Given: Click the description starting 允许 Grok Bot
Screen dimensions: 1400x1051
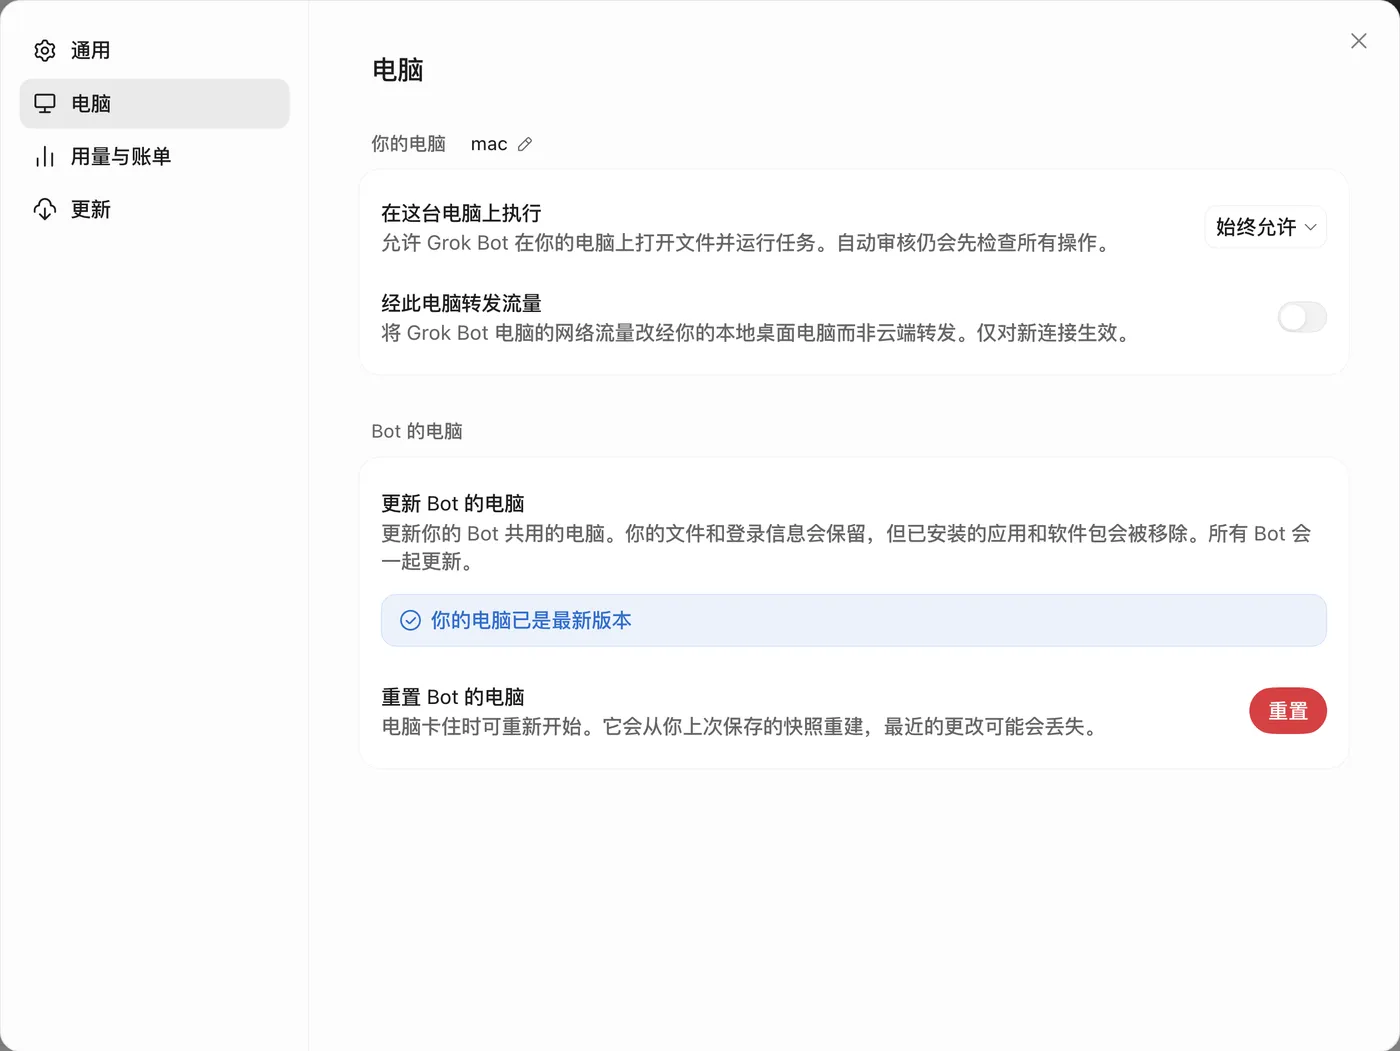Looking at the screenshot, I should pyautogui.click(x=749, y=243).
